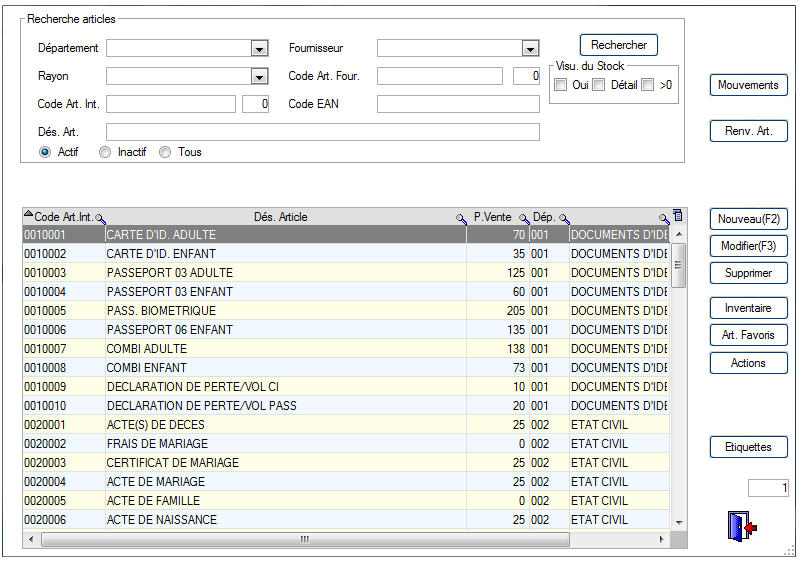
Task: Click the Etiquettes button
Action: pyautogui.click(x=748, y=447)
